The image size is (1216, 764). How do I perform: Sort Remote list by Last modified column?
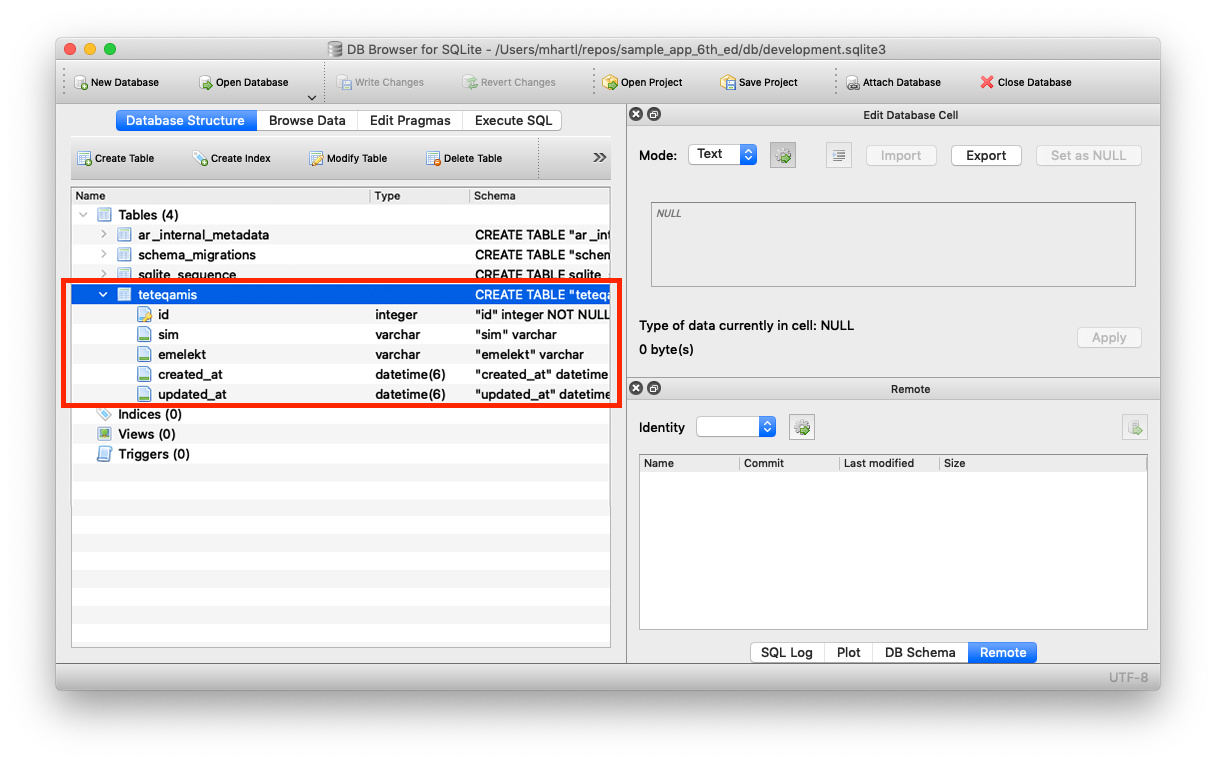coord(889,463)
